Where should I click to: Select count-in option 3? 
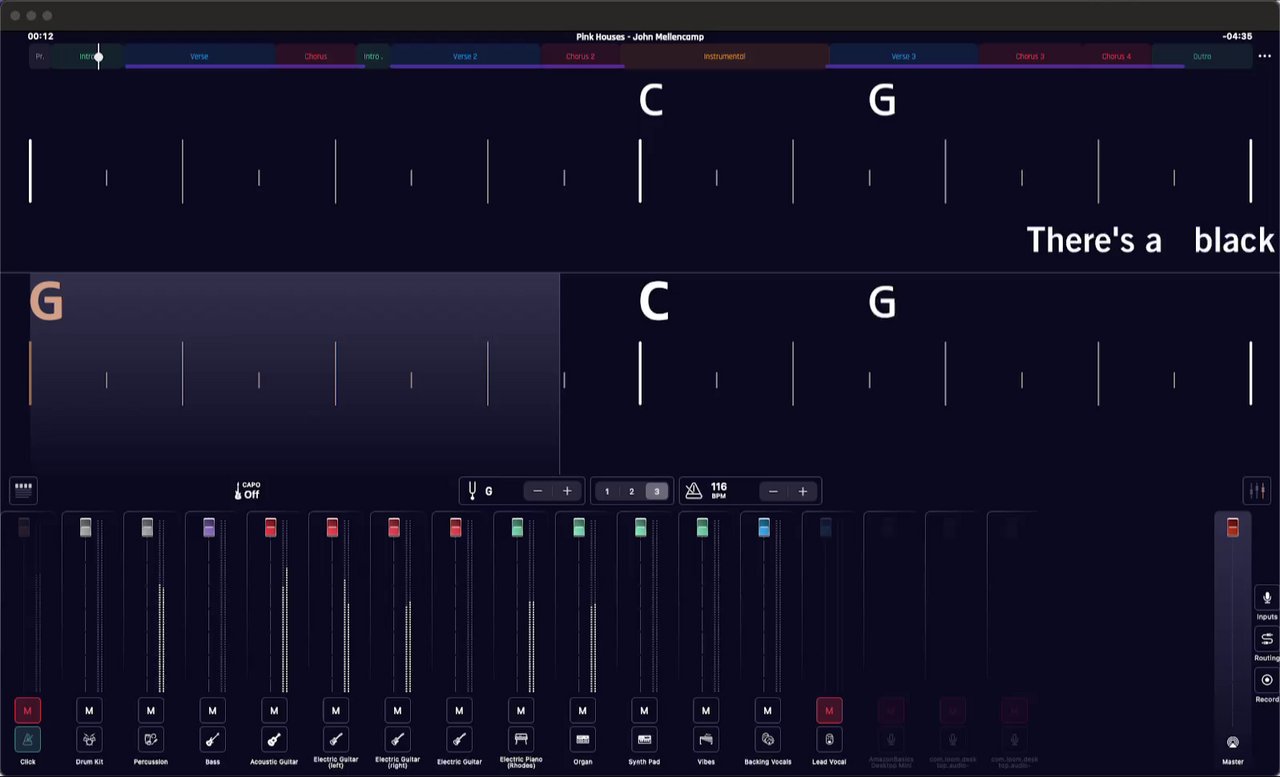pyautogui.click(x=656, y=491)
